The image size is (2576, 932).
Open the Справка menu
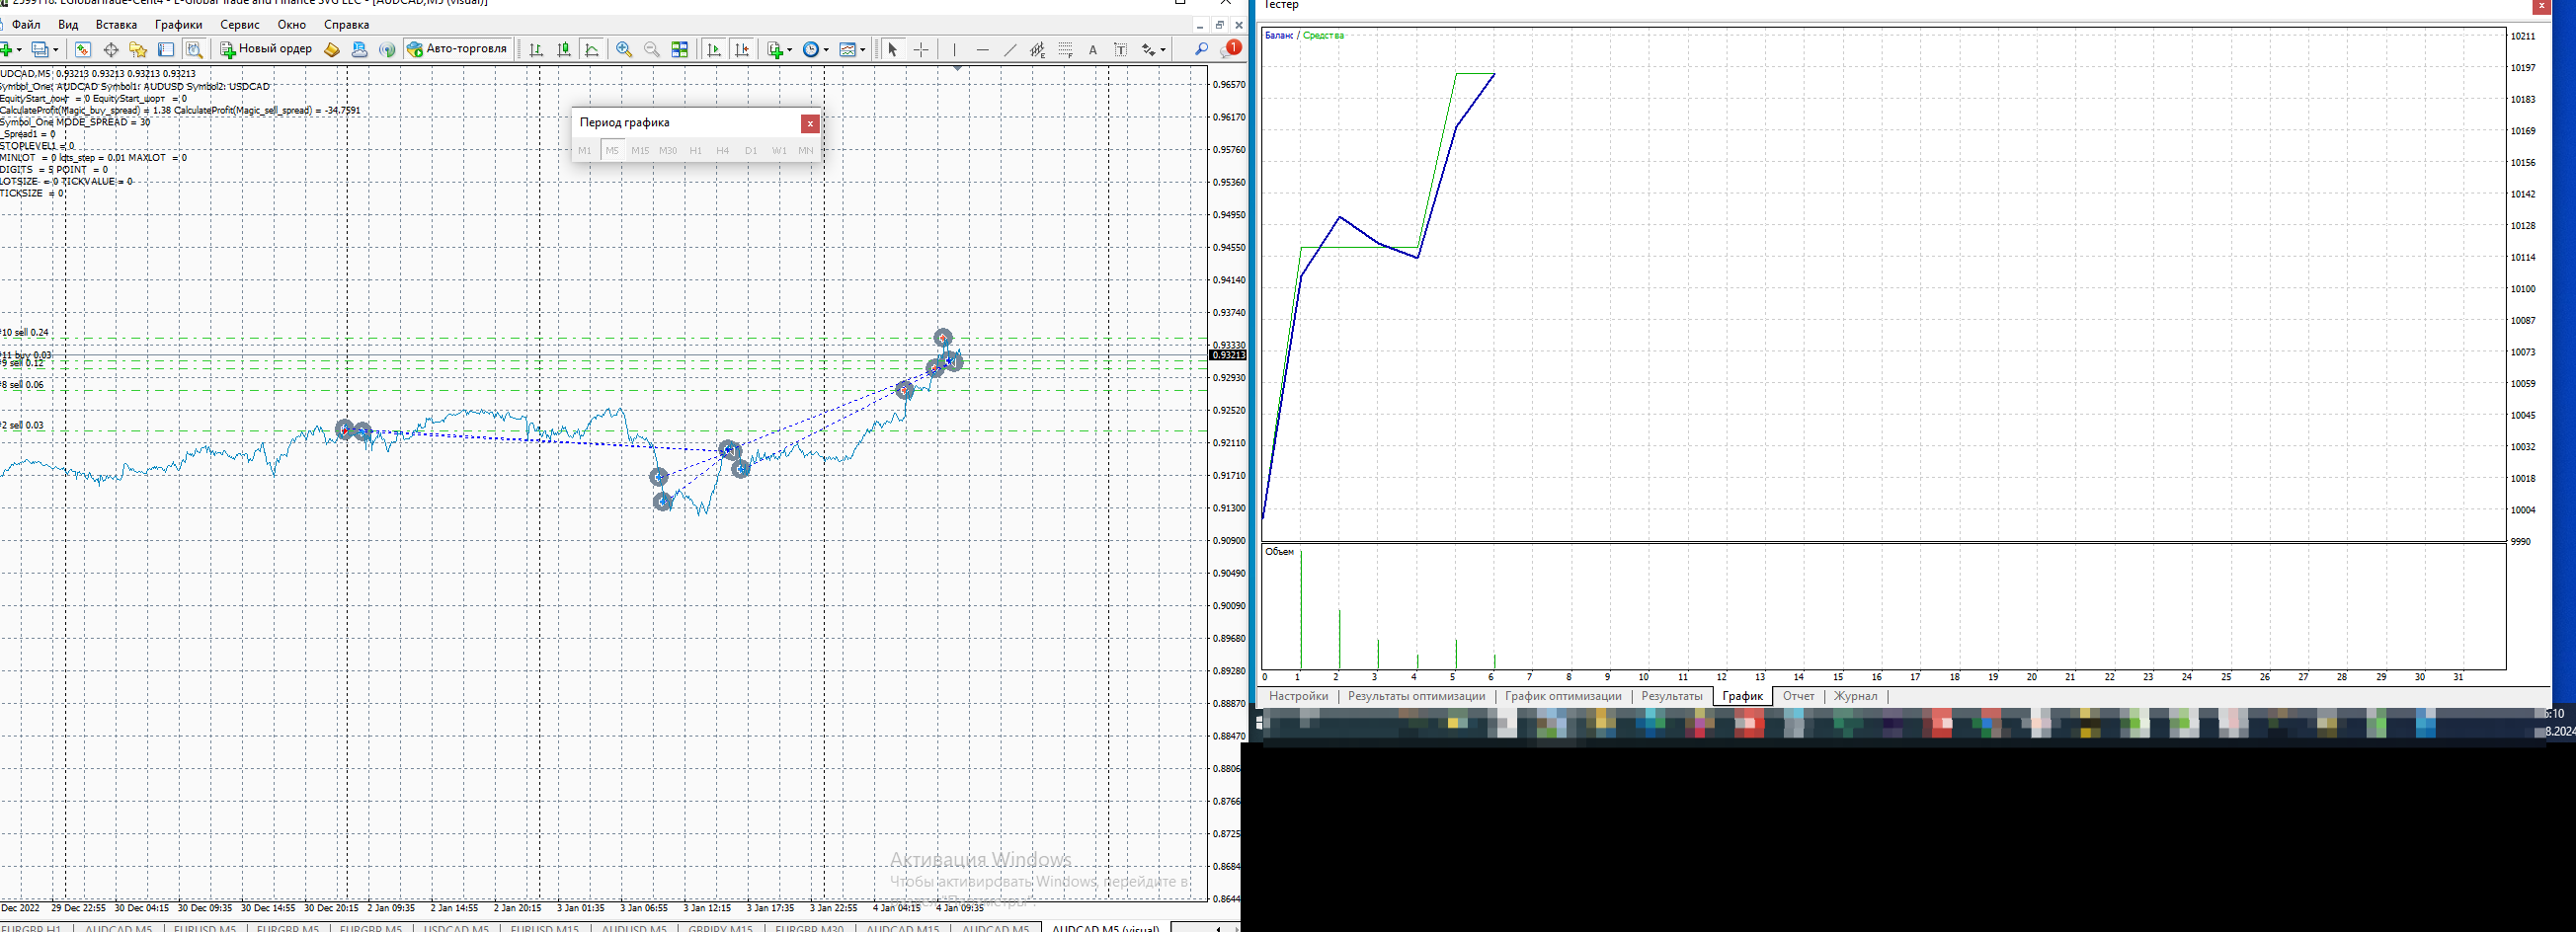tap(346, 24)
